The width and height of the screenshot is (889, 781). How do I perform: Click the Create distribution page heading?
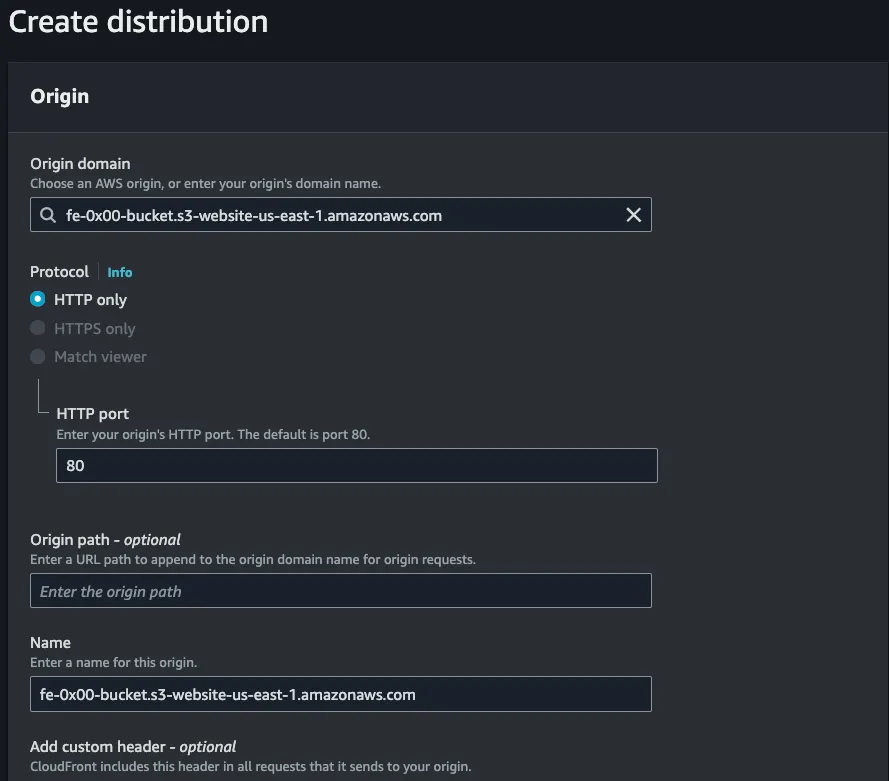click(138, 22)
